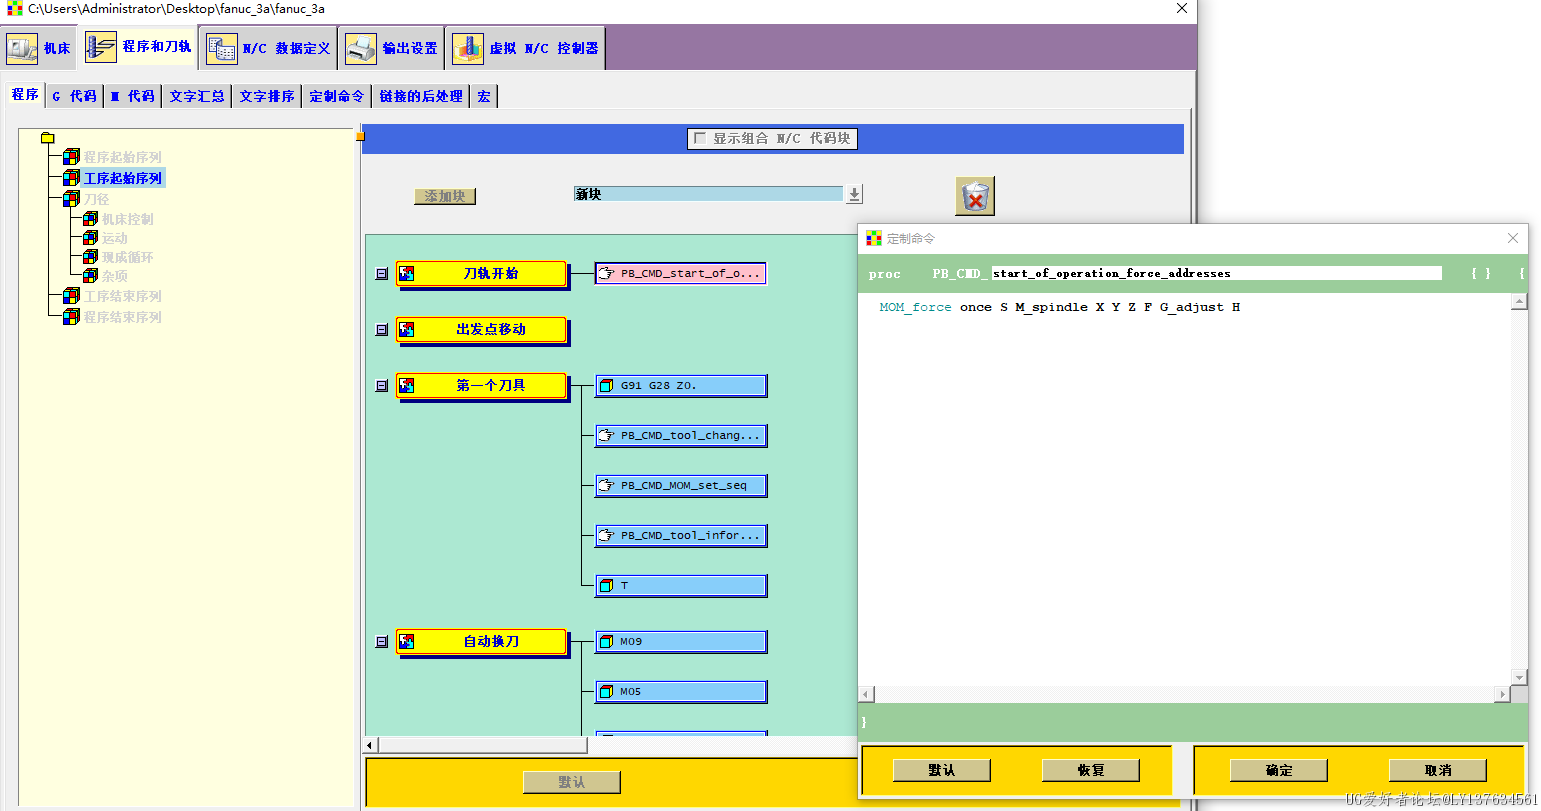1541x811 pixels.
Task: Select the M05 block
Action: click(x=681, y=692)
